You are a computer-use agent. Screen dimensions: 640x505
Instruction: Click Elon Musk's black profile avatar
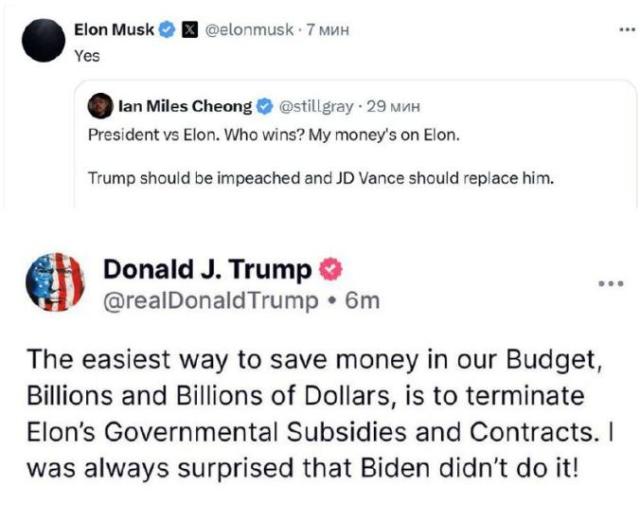[x=40, y=42]
